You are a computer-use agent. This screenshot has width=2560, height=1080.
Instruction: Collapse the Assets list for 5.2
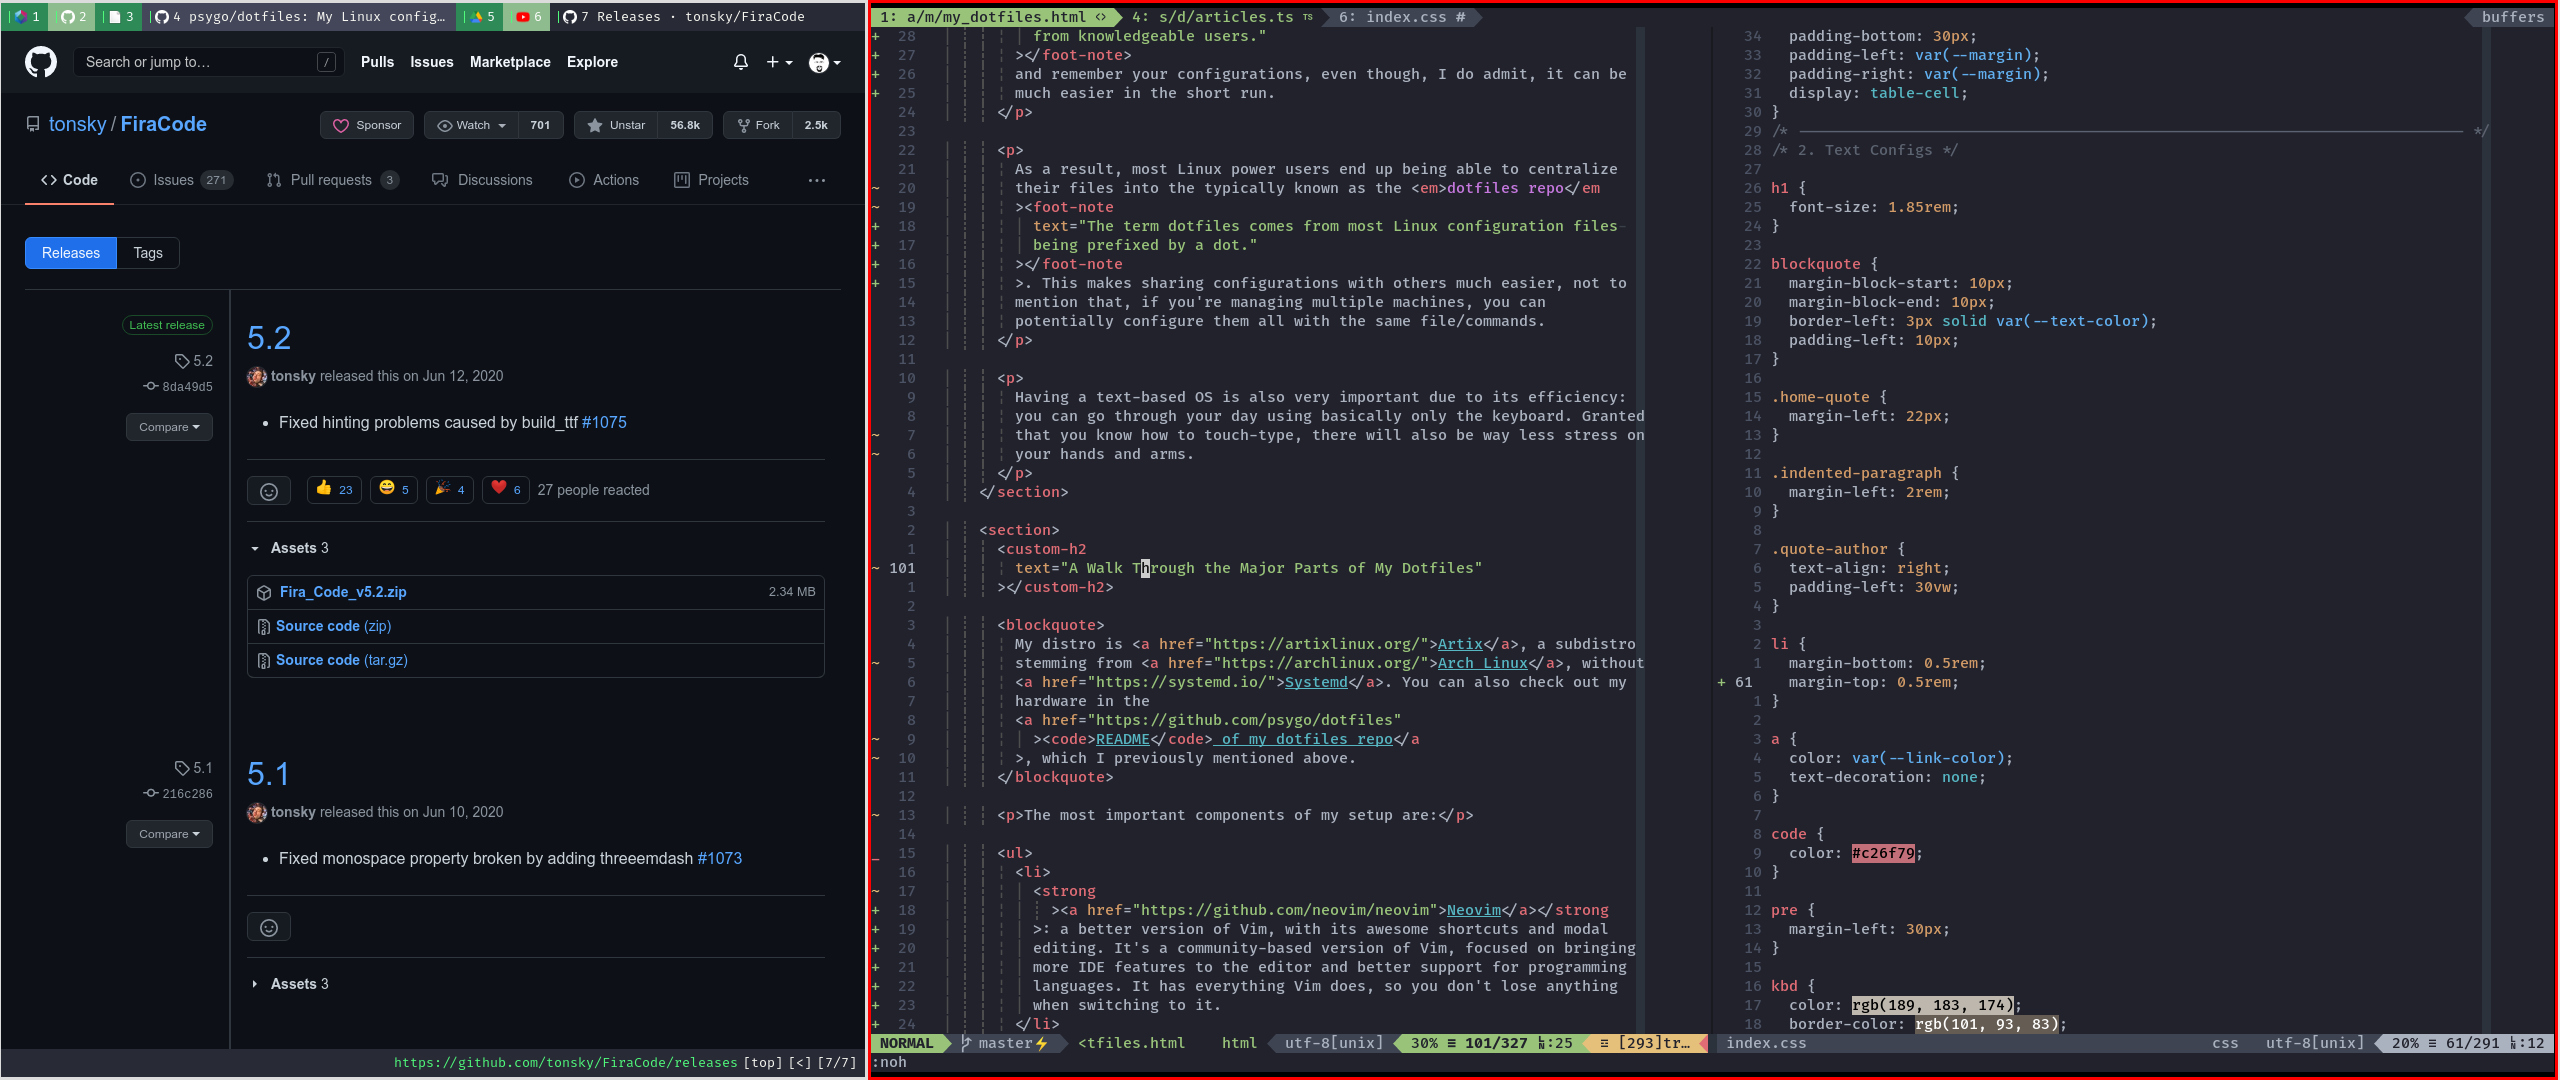pyautogui.click(x=289, y=548)
